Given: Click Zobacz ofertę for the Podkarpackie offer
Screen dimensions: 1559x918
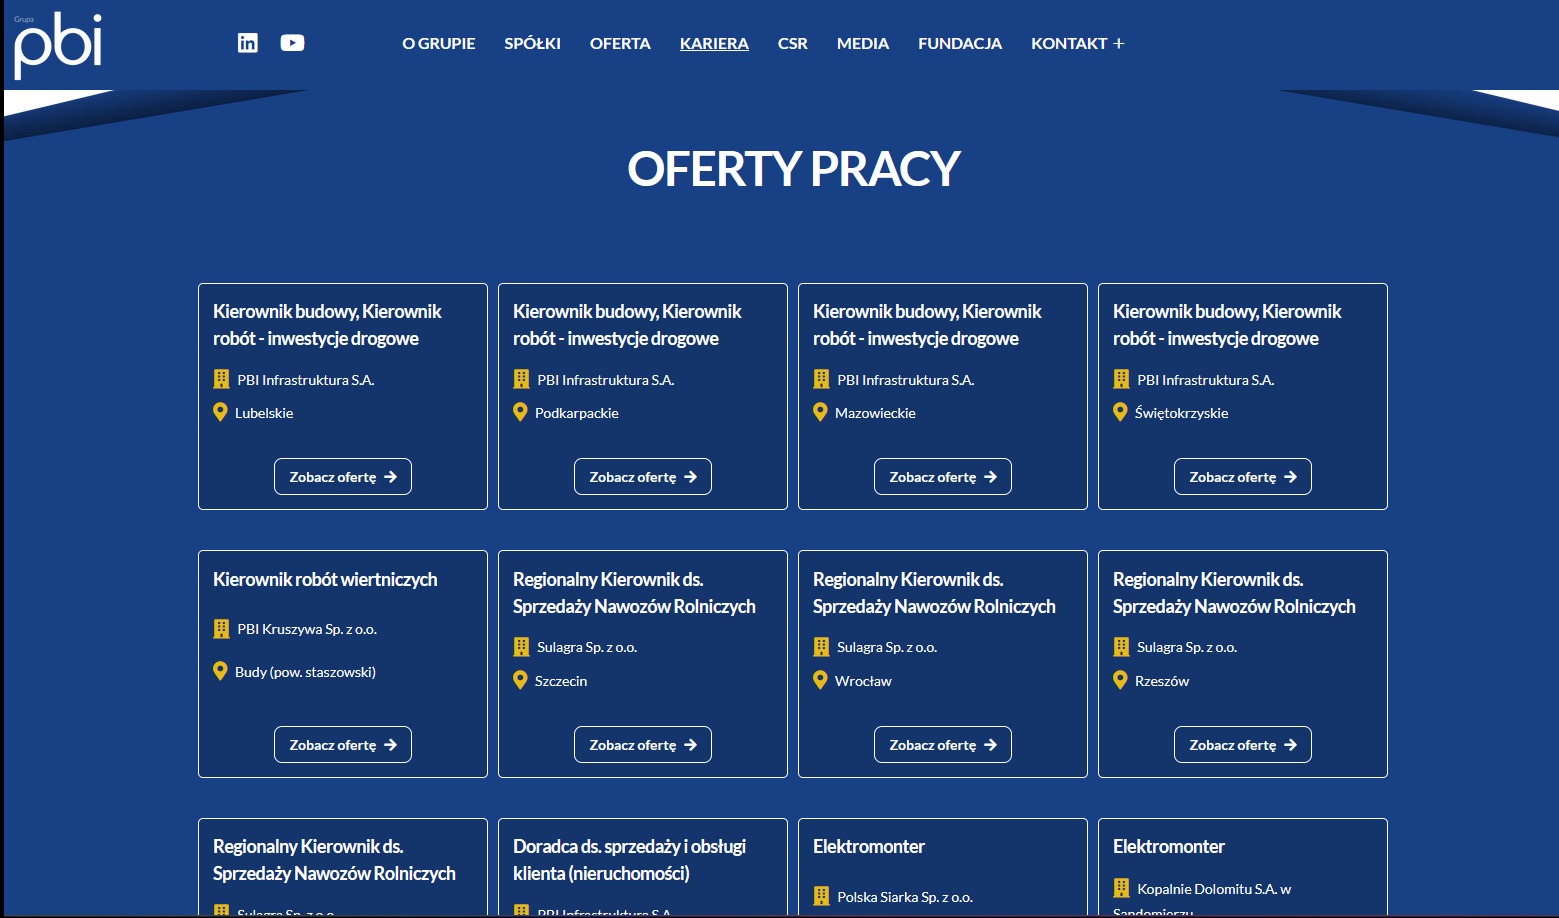Looking at the screenshot, I should [642, 477].
